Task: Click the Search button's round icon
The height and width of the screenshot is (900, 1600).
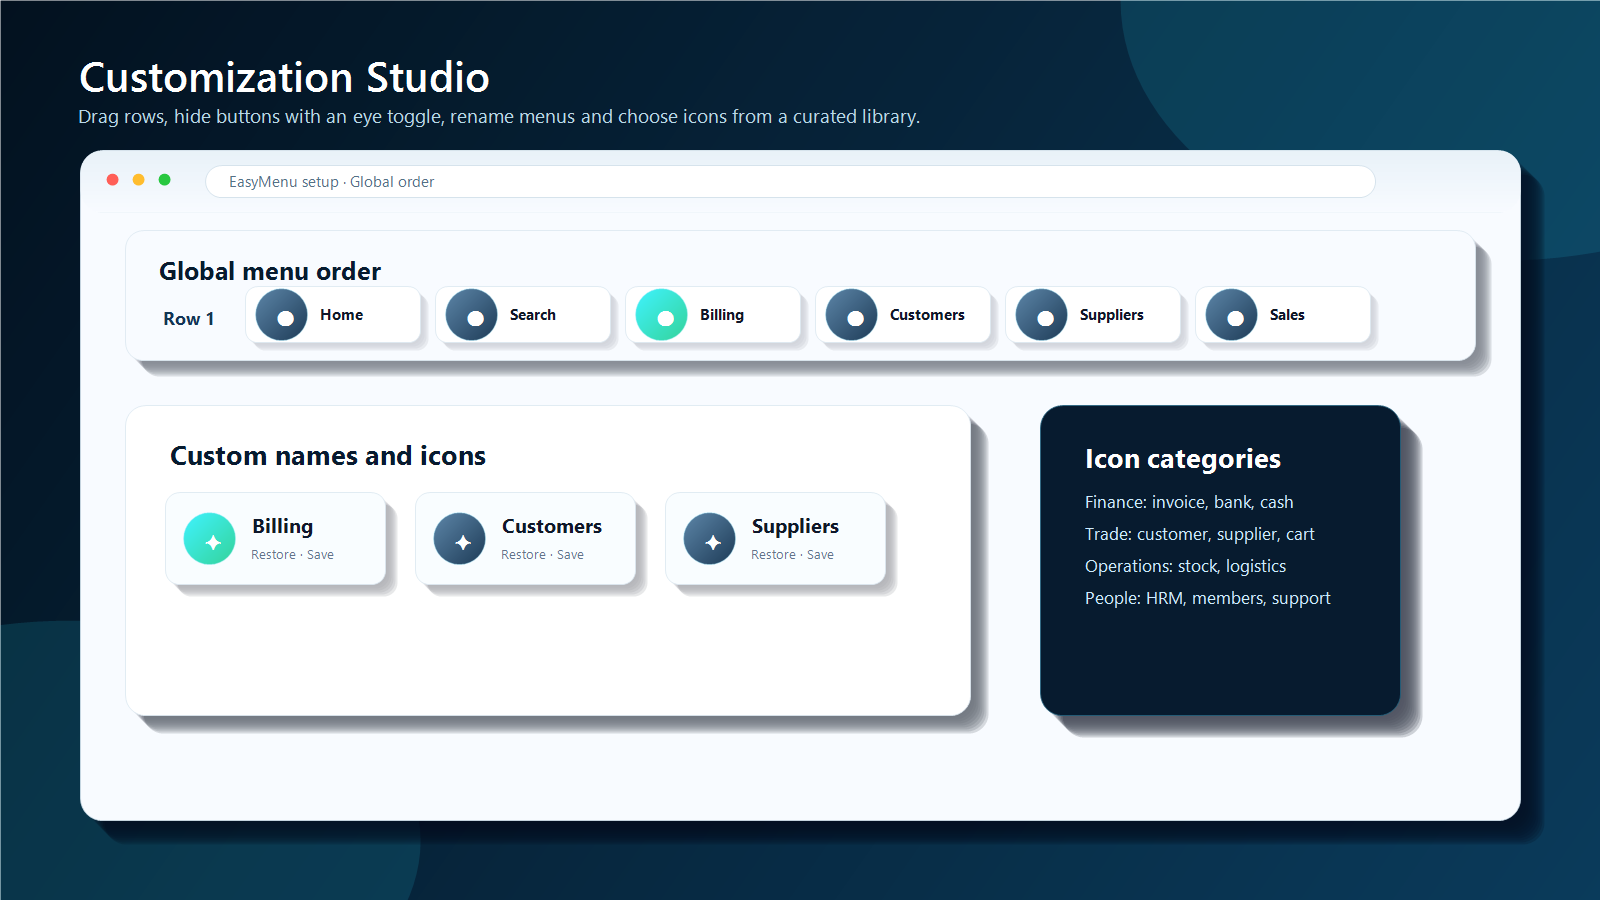Action: (x=471, y=315)
